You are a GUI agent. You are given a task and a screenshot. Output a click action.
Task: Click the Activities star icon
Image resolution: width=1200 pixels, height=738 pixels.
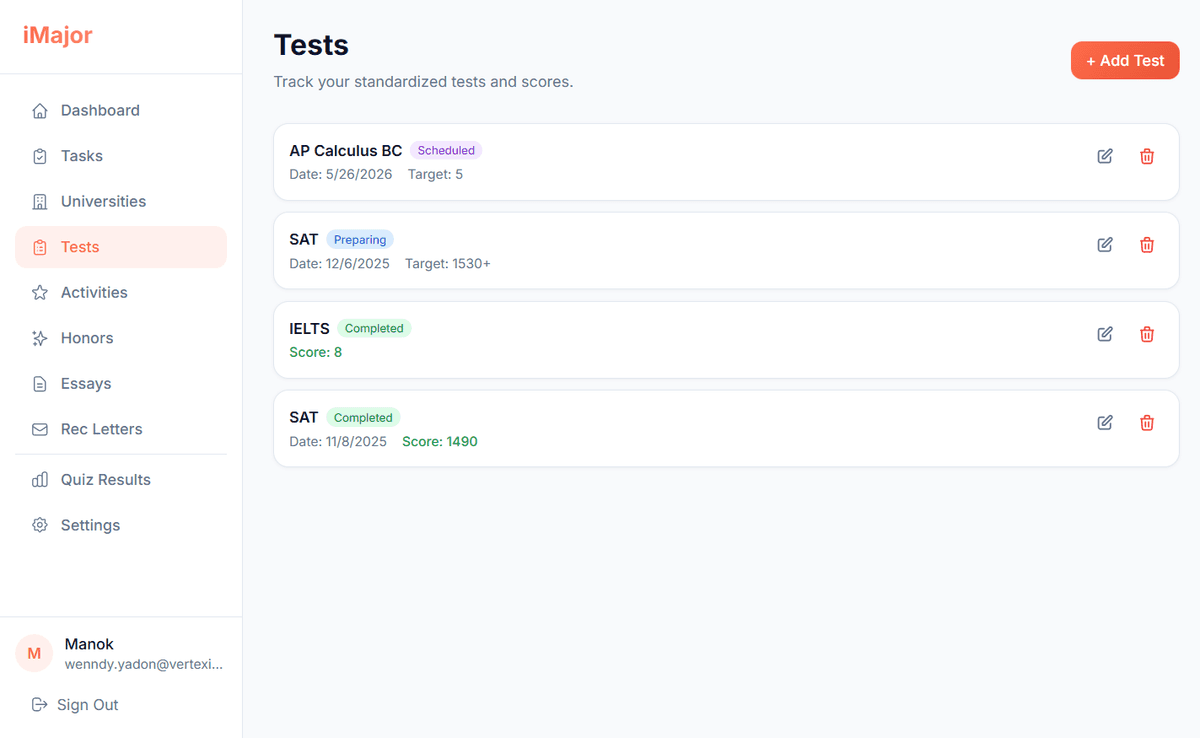[40, 292]
